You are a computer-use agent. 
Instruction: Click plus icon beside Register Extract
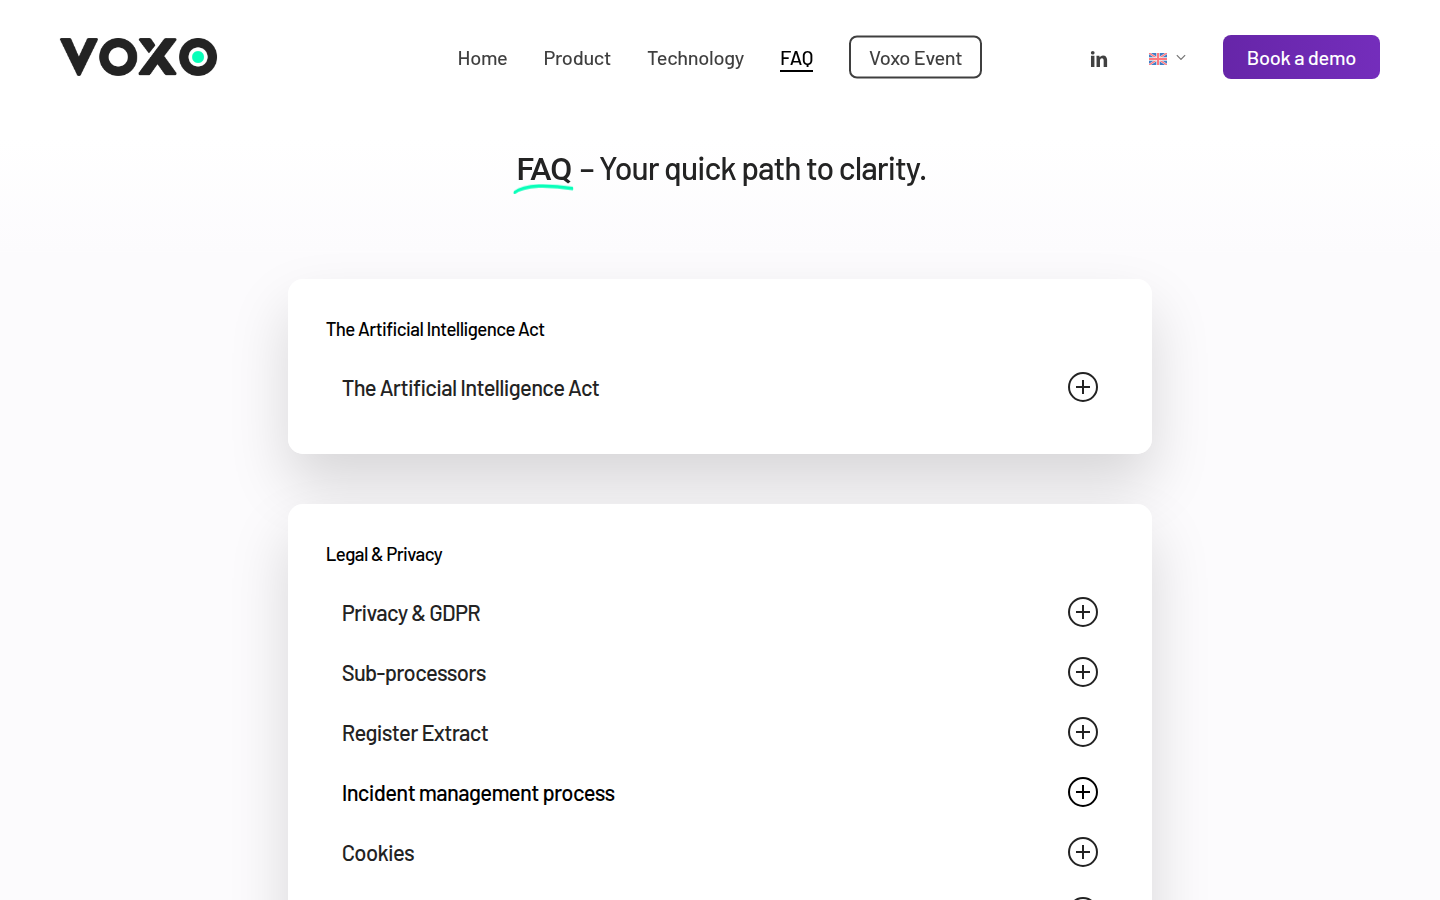tap(1082, 732)
